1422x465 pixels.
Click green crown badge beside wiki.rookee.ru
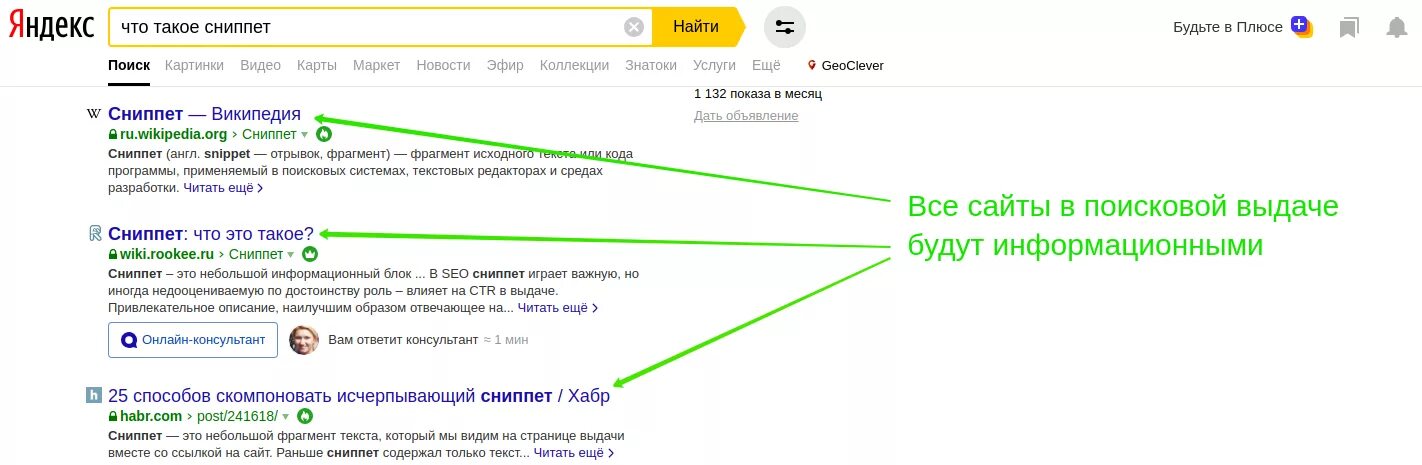coord(310,254)
